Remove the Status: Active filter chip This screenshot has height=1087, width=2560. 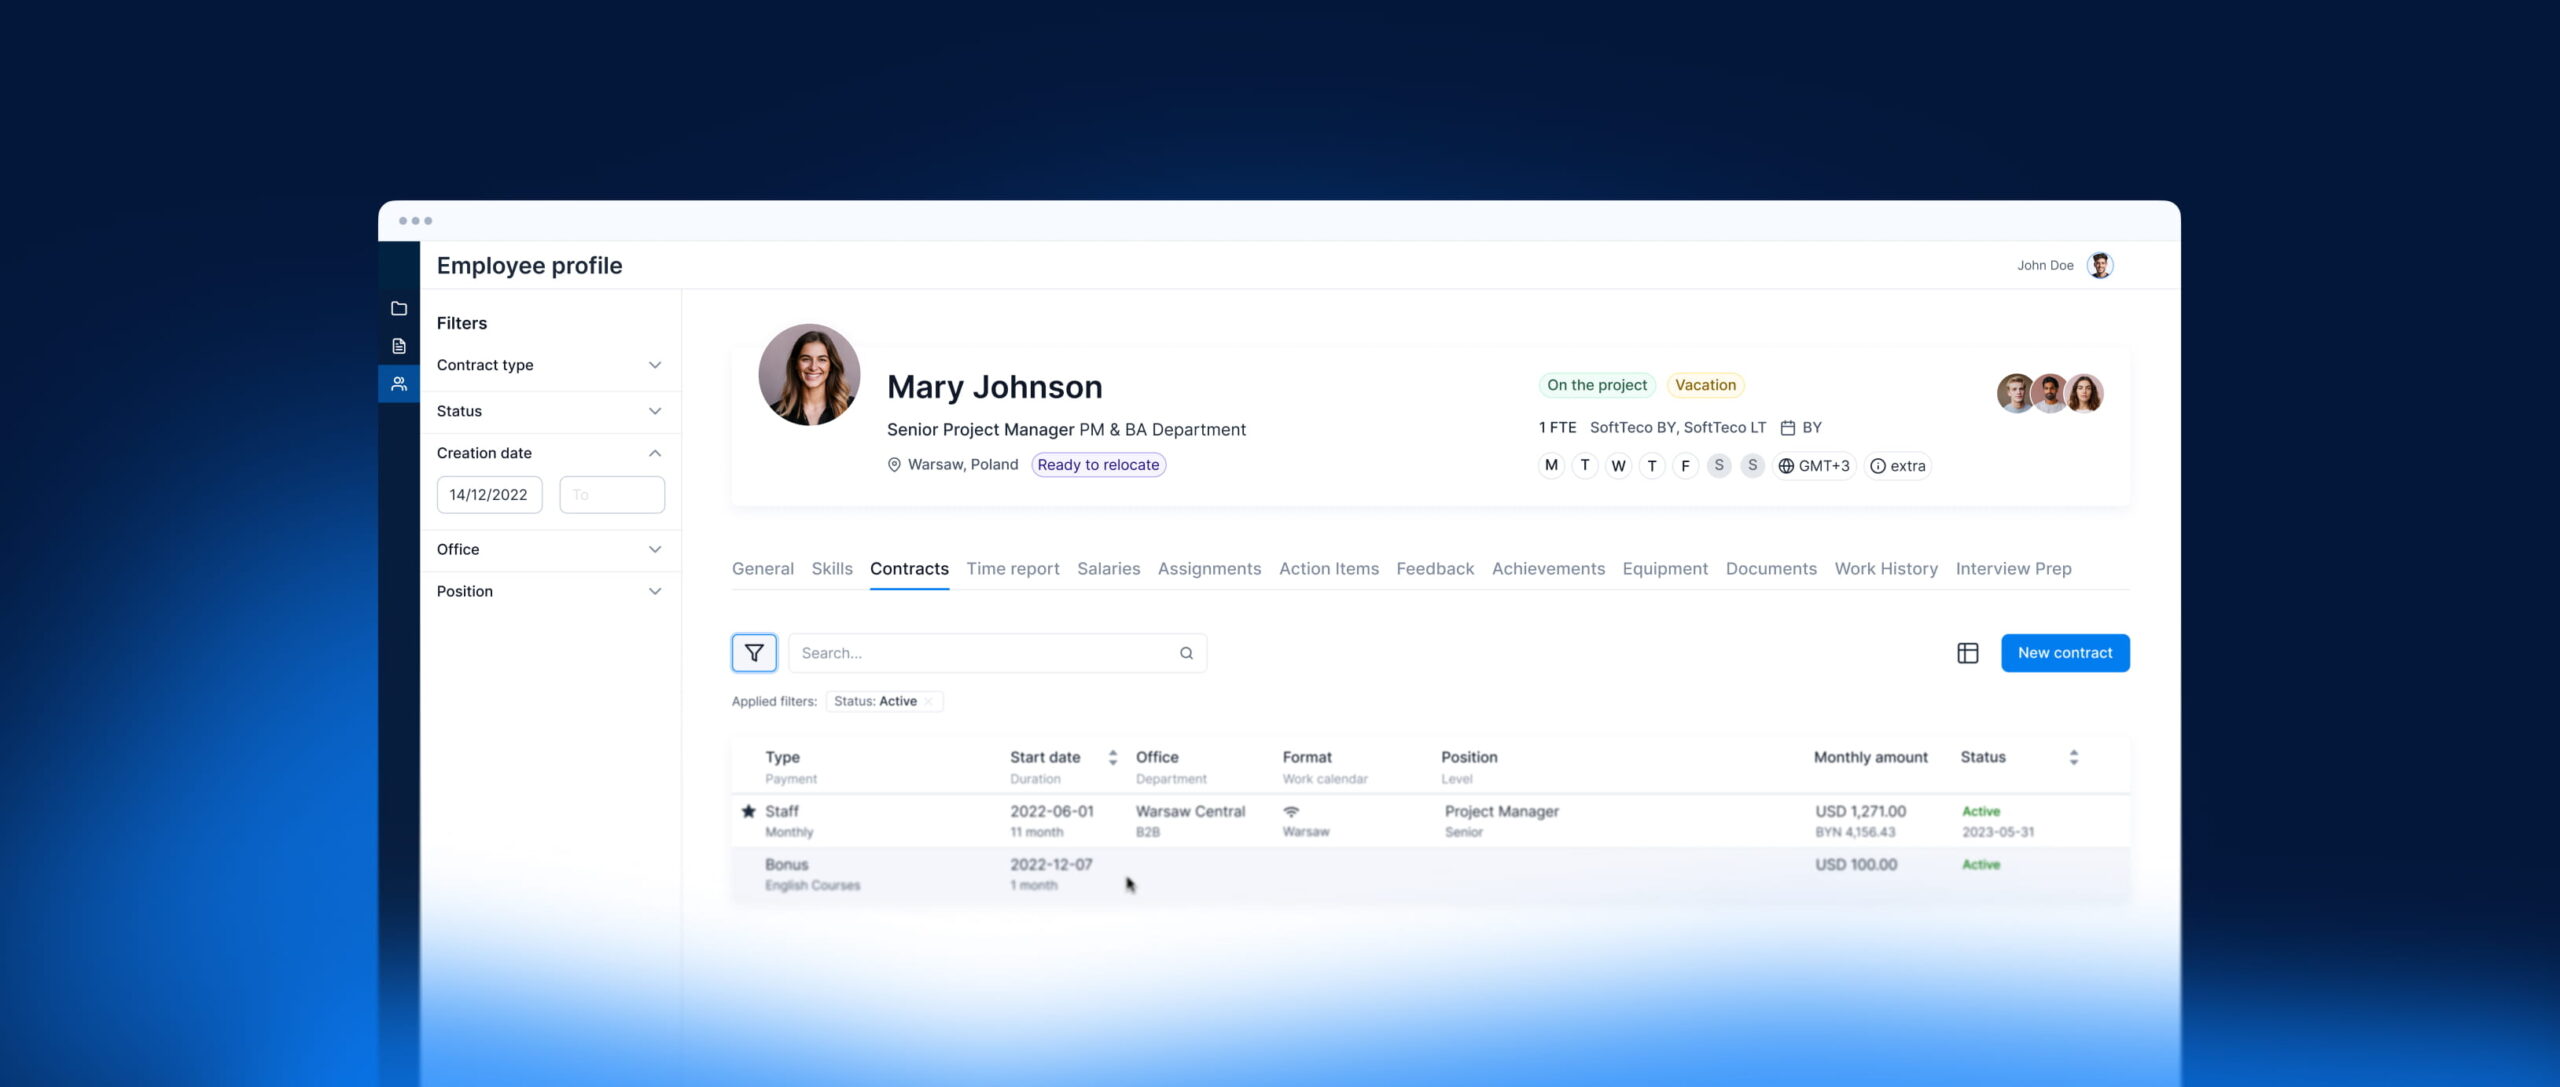(929, 701)
